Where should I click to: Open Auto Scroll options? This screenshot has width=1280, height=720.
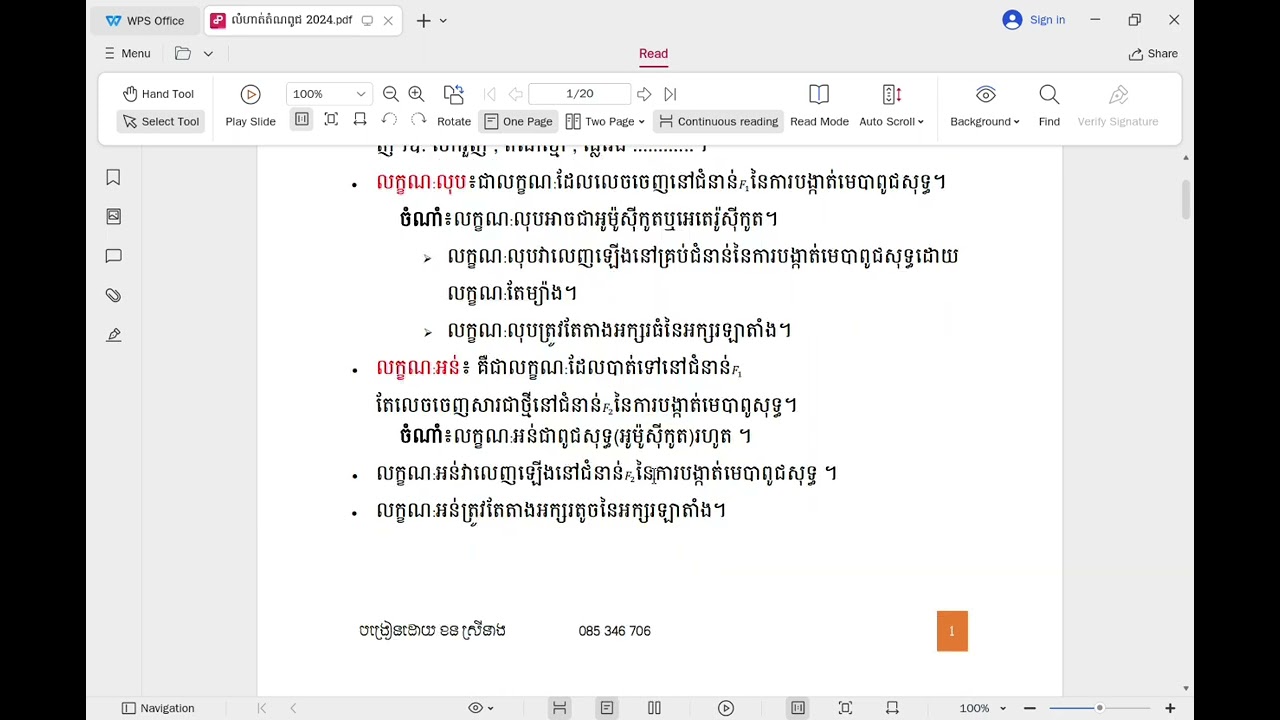click(x=891, y=106)
